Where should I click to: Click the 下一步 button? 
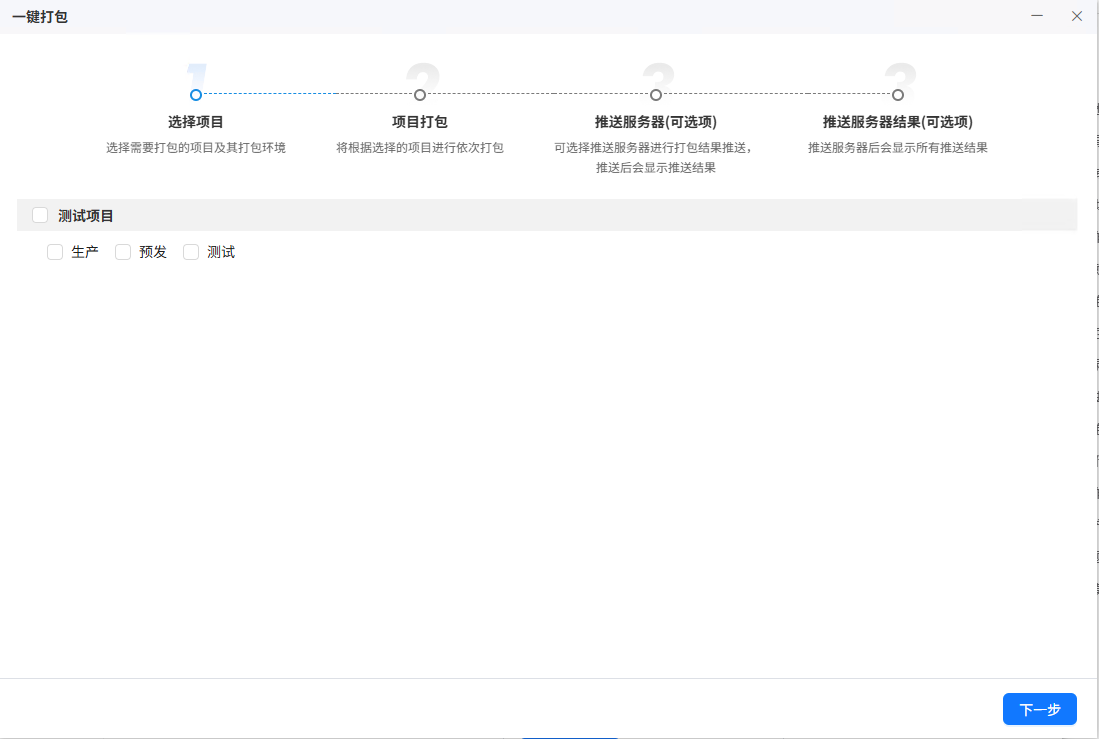click(x=1040, y=709)
